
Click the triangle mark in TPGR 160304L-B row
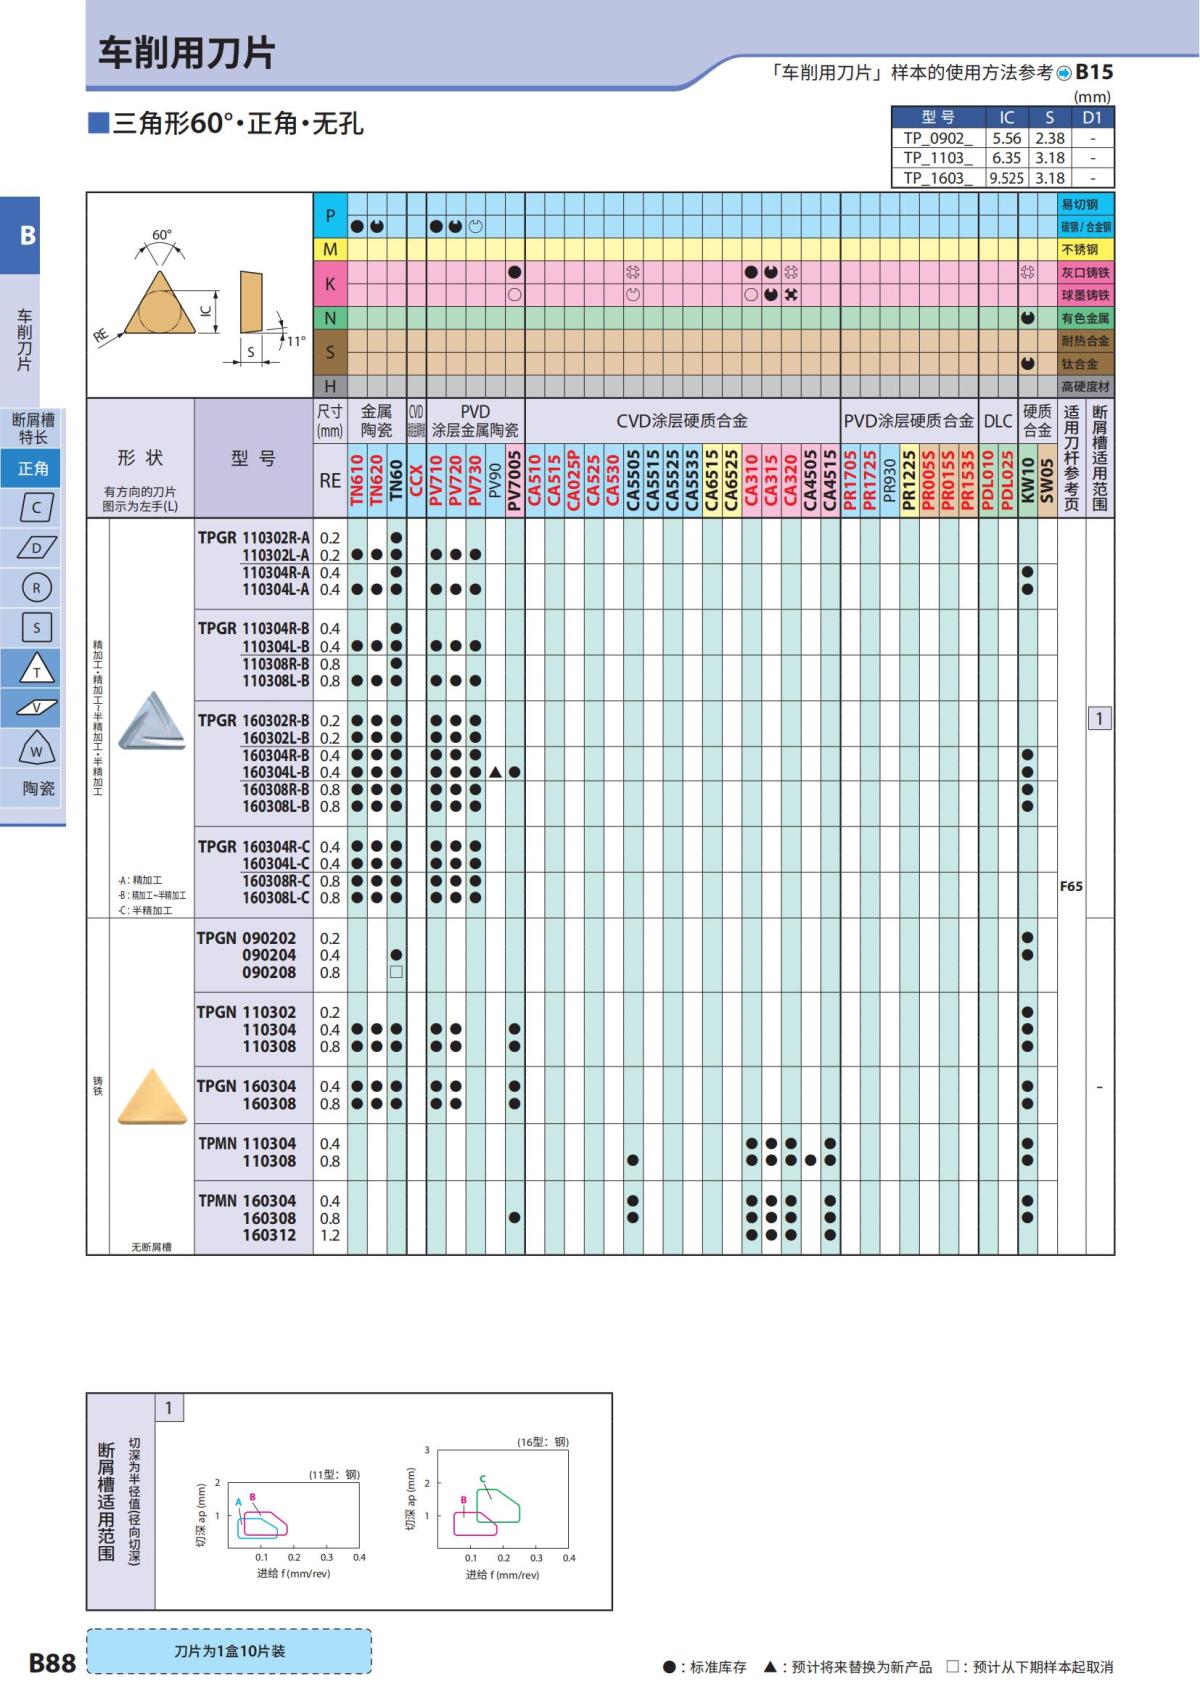click(495, 772)
